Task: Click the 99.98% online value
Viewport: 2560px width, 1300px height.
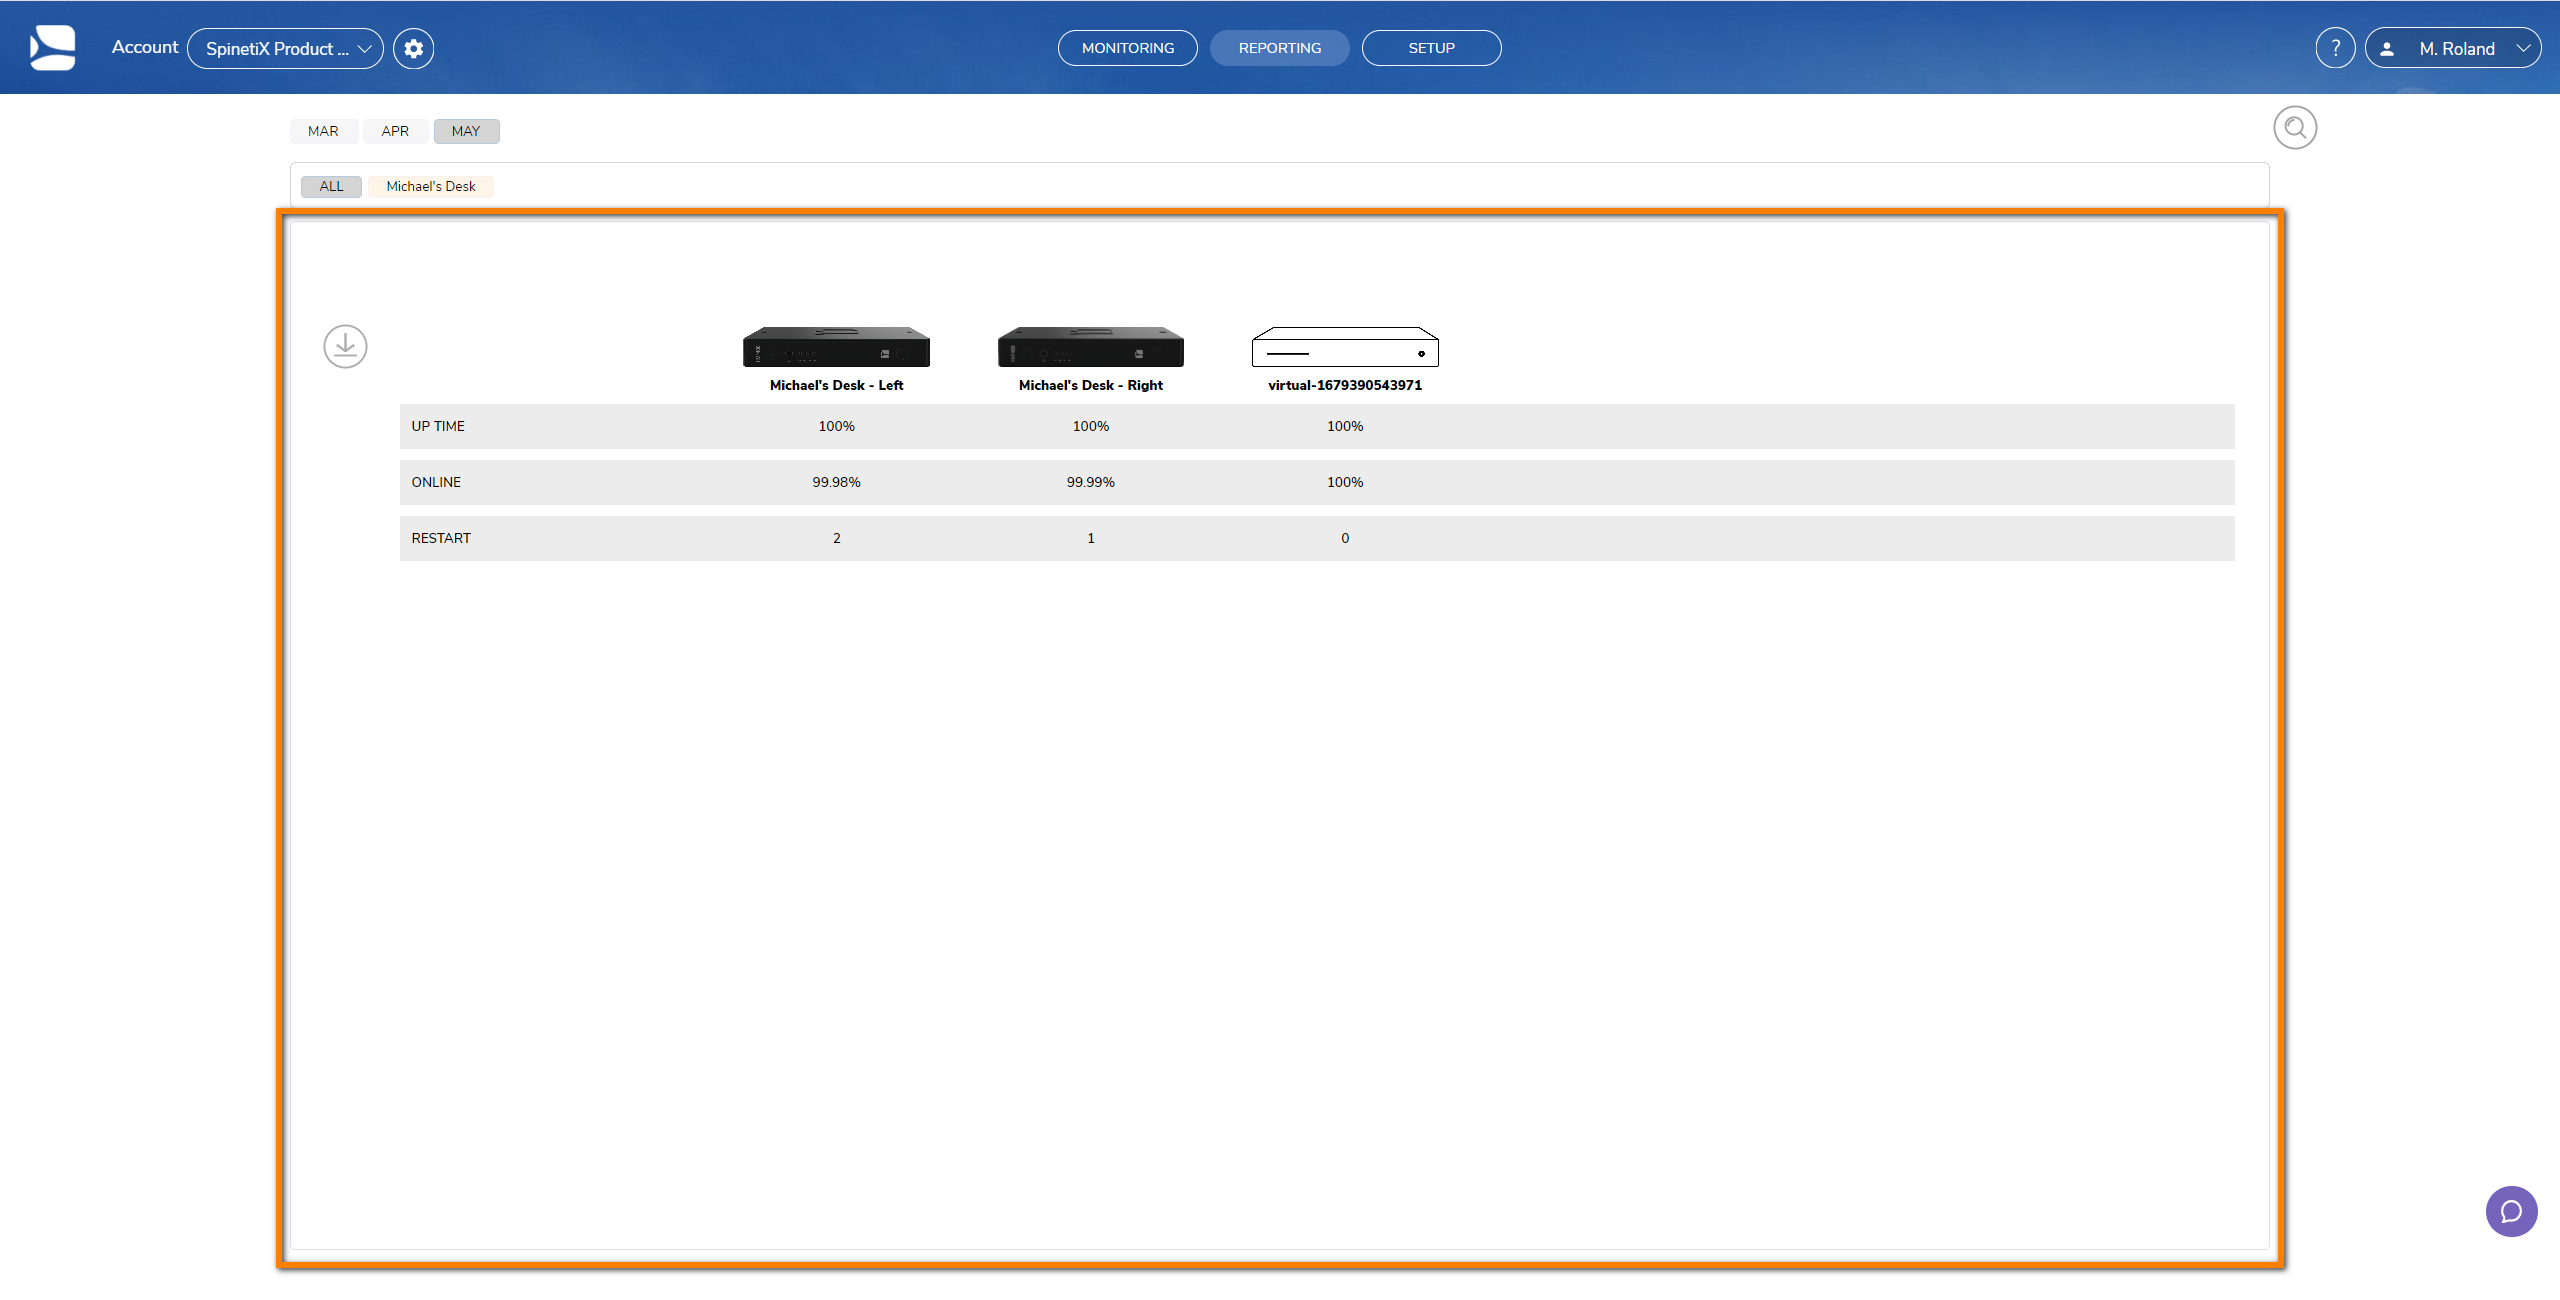Action: [836, 482]
